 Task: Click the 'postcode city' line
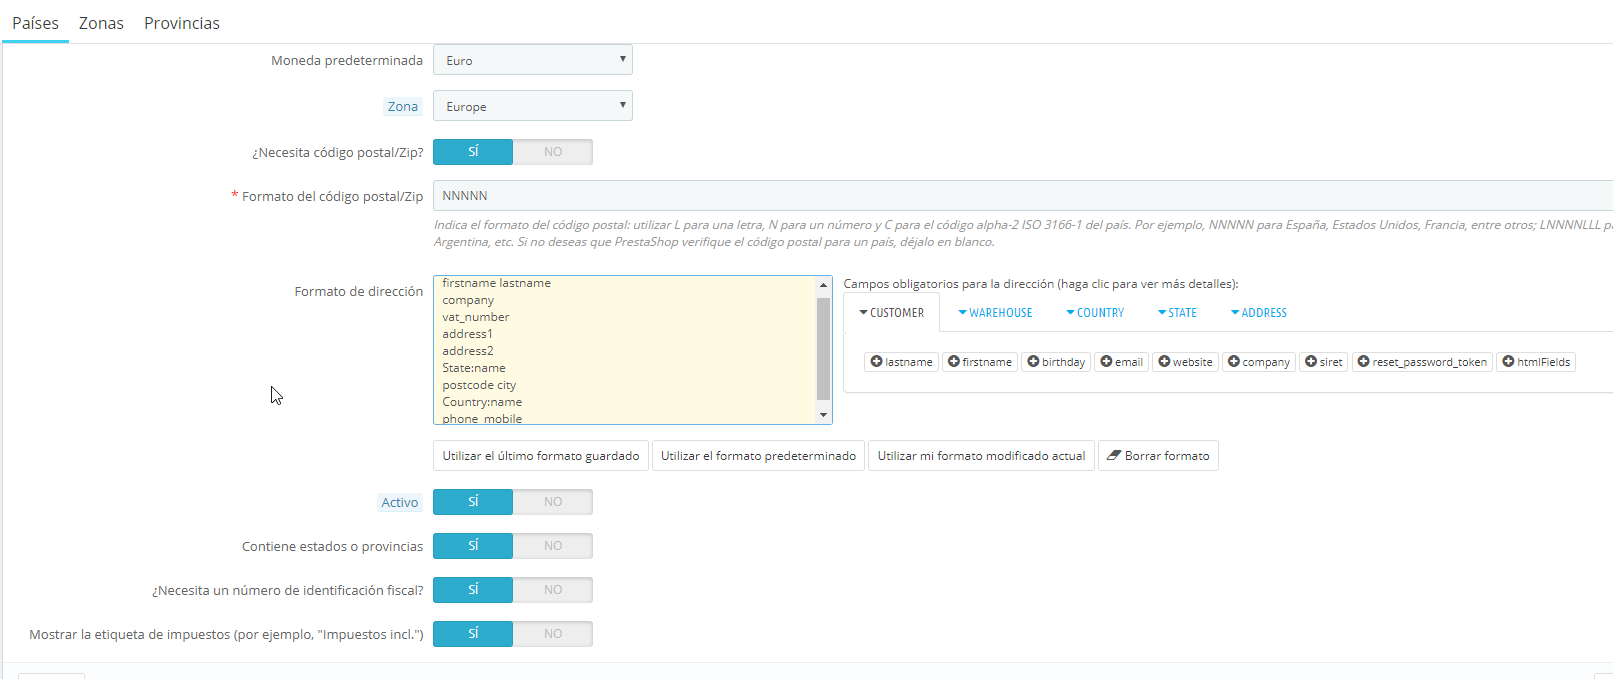[x=480, y=385]
